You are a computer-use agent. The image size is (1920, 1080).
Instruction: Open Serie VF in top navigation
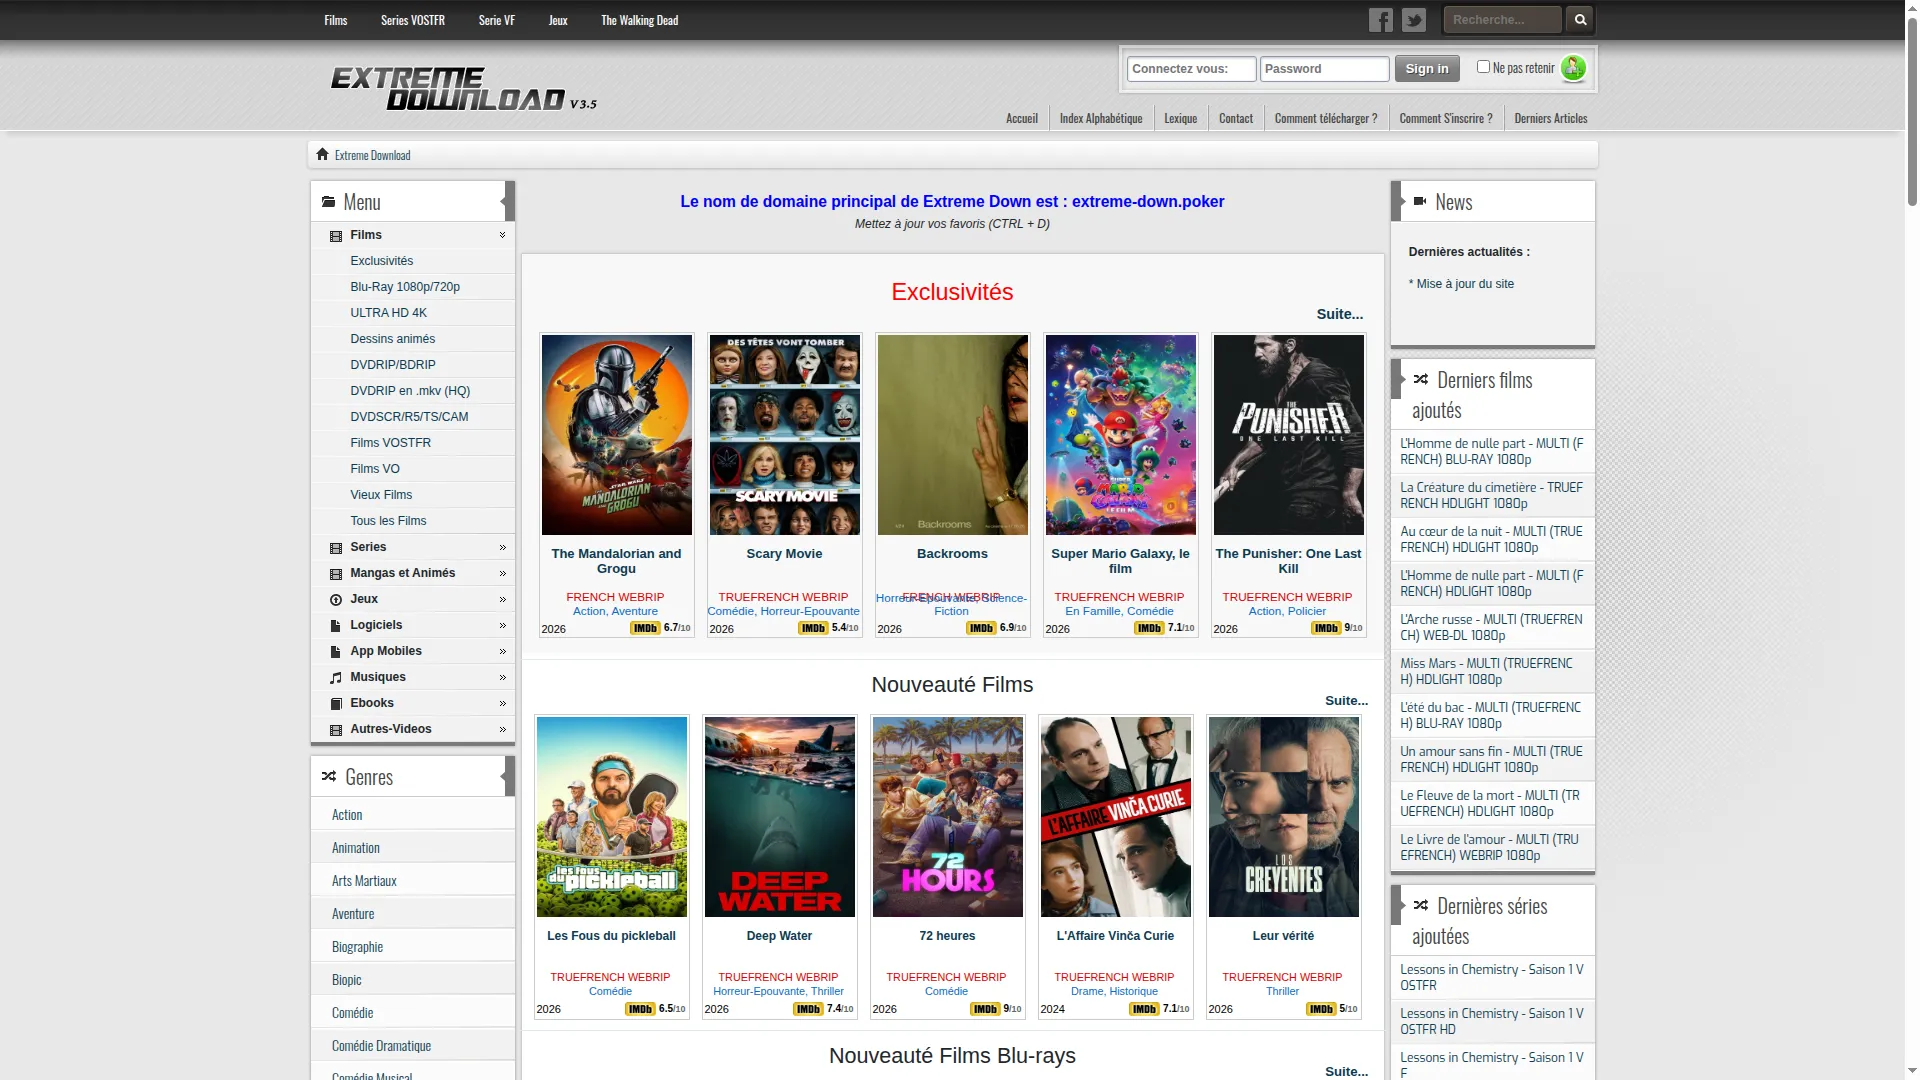[497, 20]
